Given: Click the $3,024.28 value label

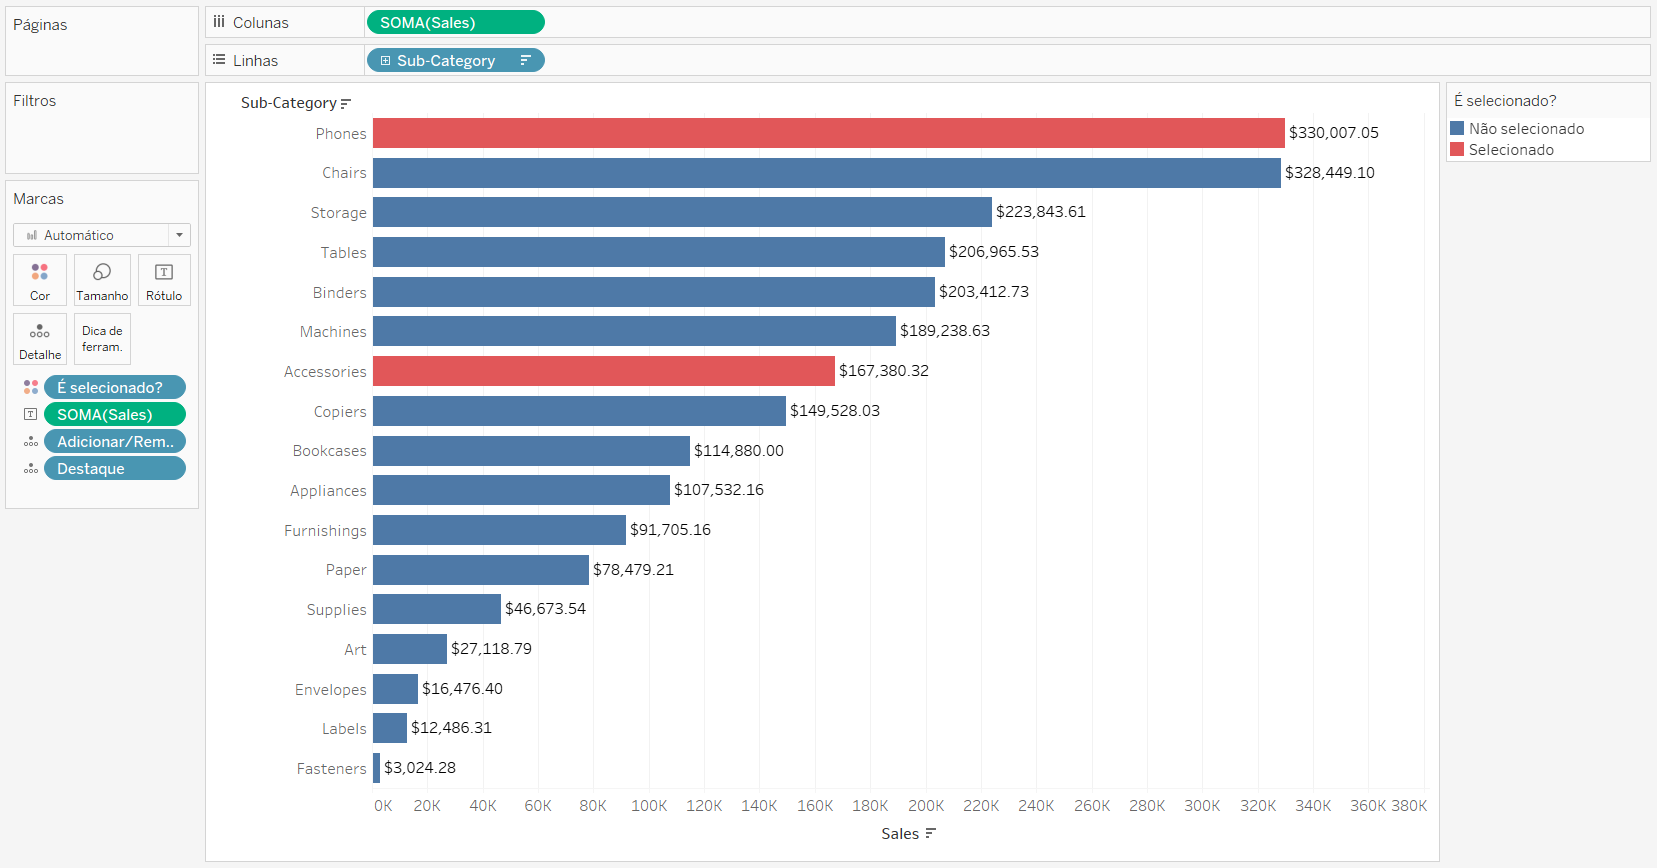Looking at the screenshot, I should pos(420,767).
